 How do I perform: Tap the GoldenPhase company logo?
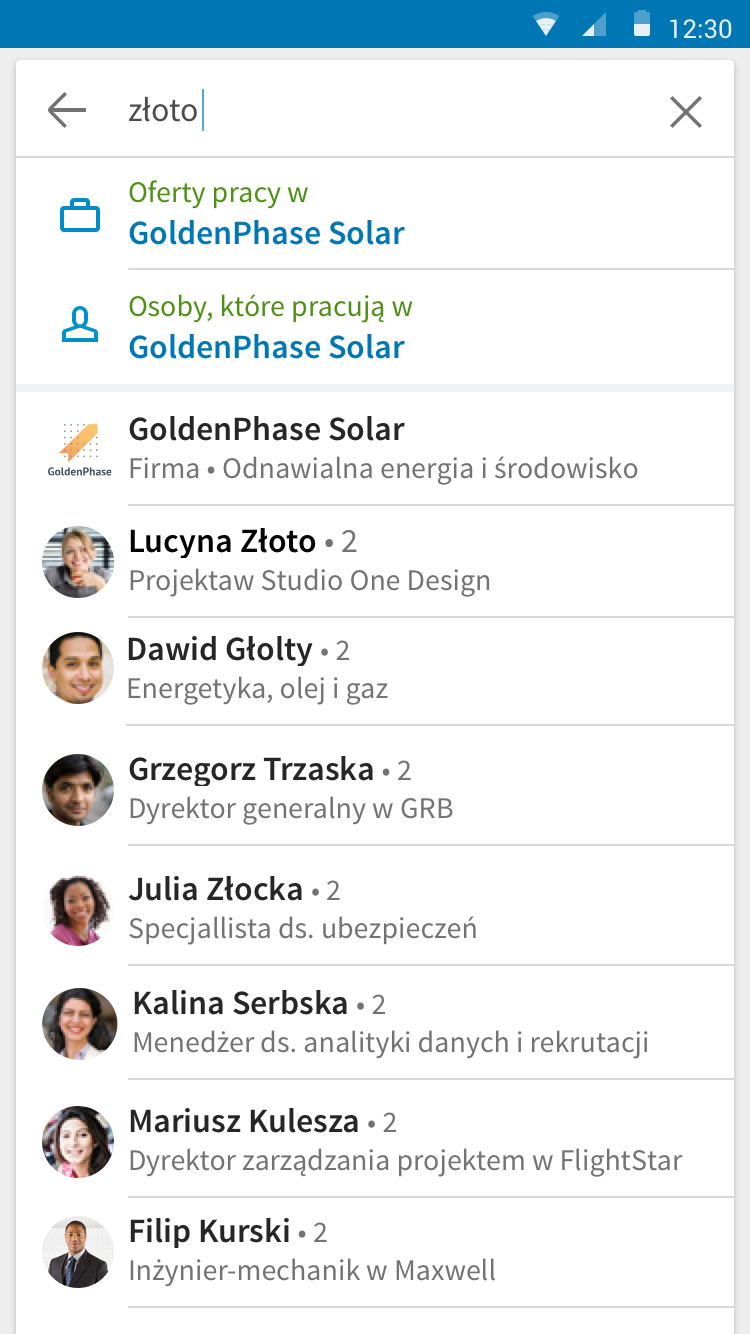(79, 448)
